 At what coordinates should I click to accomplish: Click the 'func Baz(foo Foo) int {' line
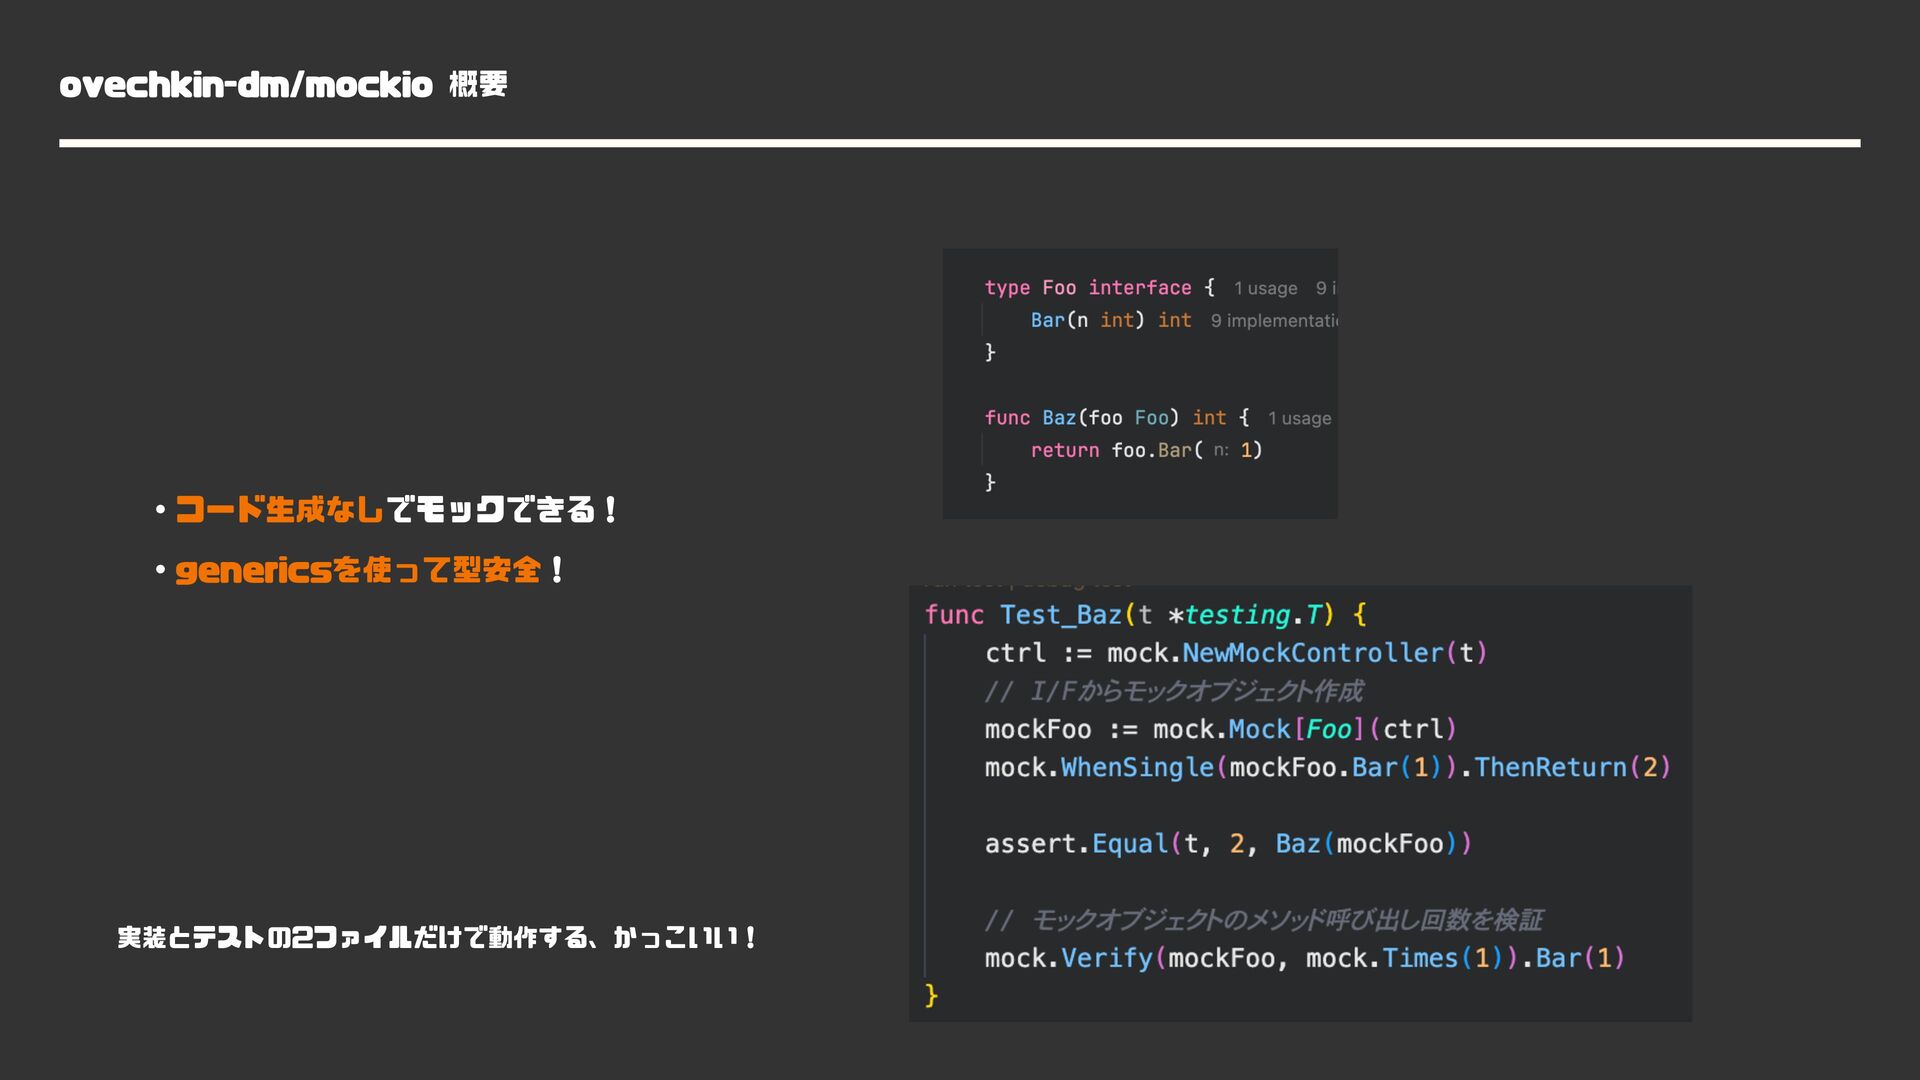1117,418
